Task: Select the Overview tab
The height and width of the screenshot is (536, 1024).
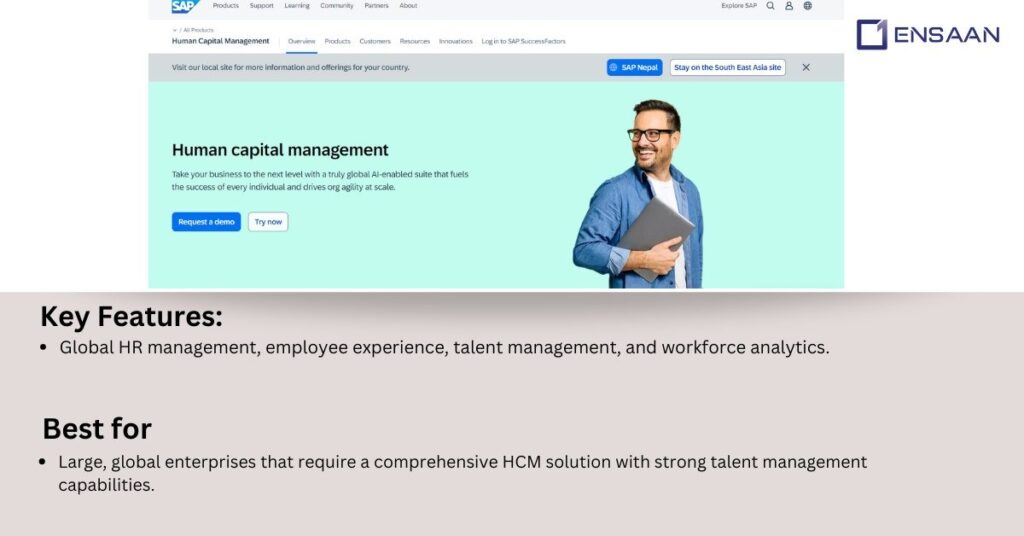Action: [301, 41]
